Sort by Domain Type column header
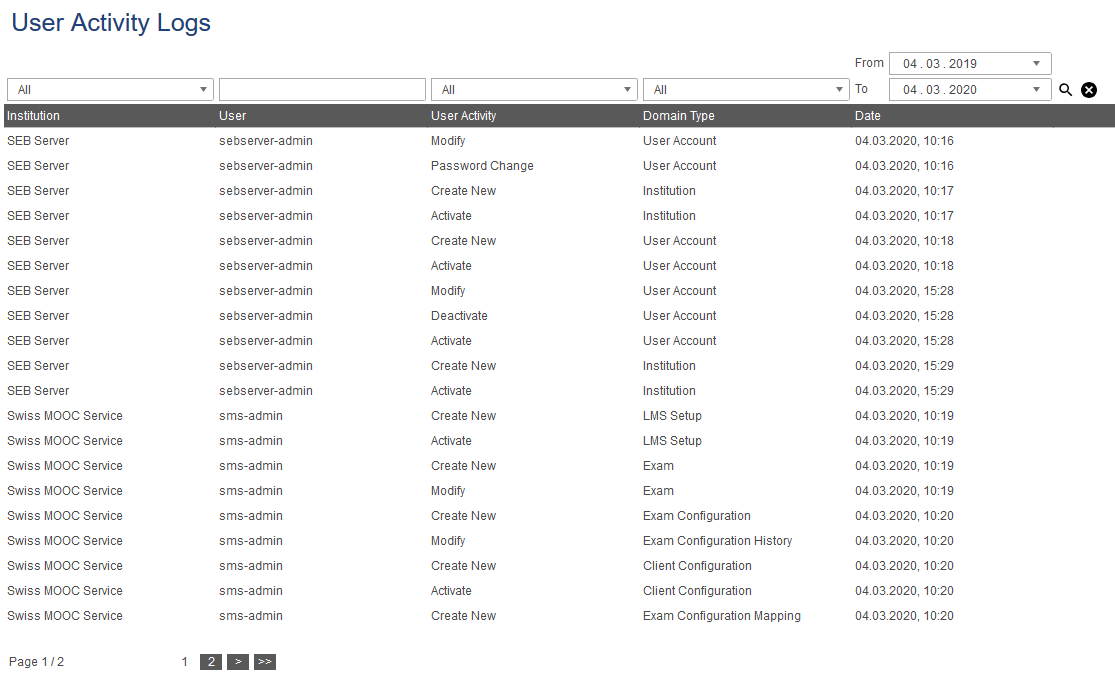This screenshot has width=1115, height=692. click(x=679, y=116)
